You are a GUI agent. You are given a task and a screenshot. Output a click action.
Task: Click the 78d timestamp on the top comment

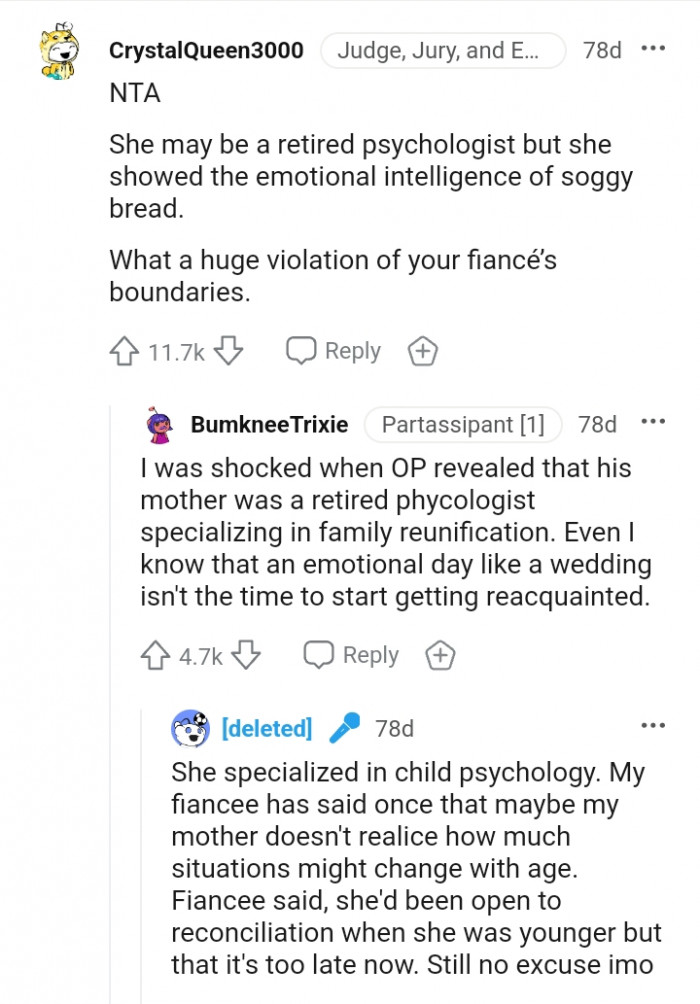click(x=602, y=50)
